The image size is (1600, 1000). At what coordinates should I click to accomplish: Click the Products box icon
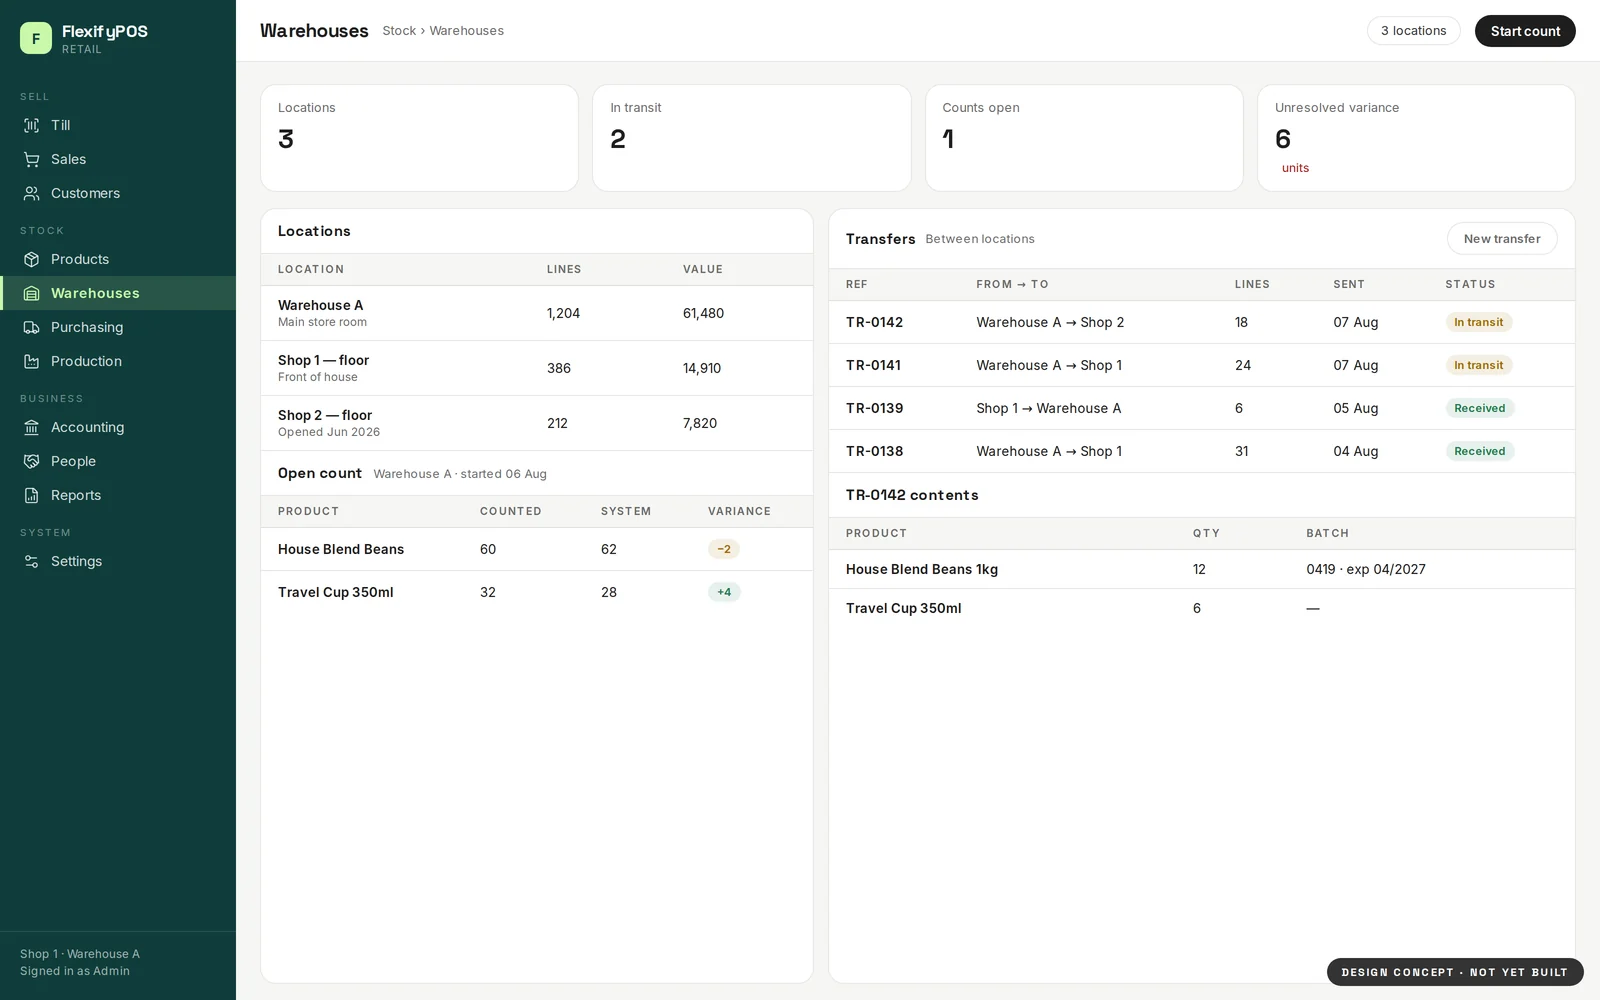click(32, 259)
